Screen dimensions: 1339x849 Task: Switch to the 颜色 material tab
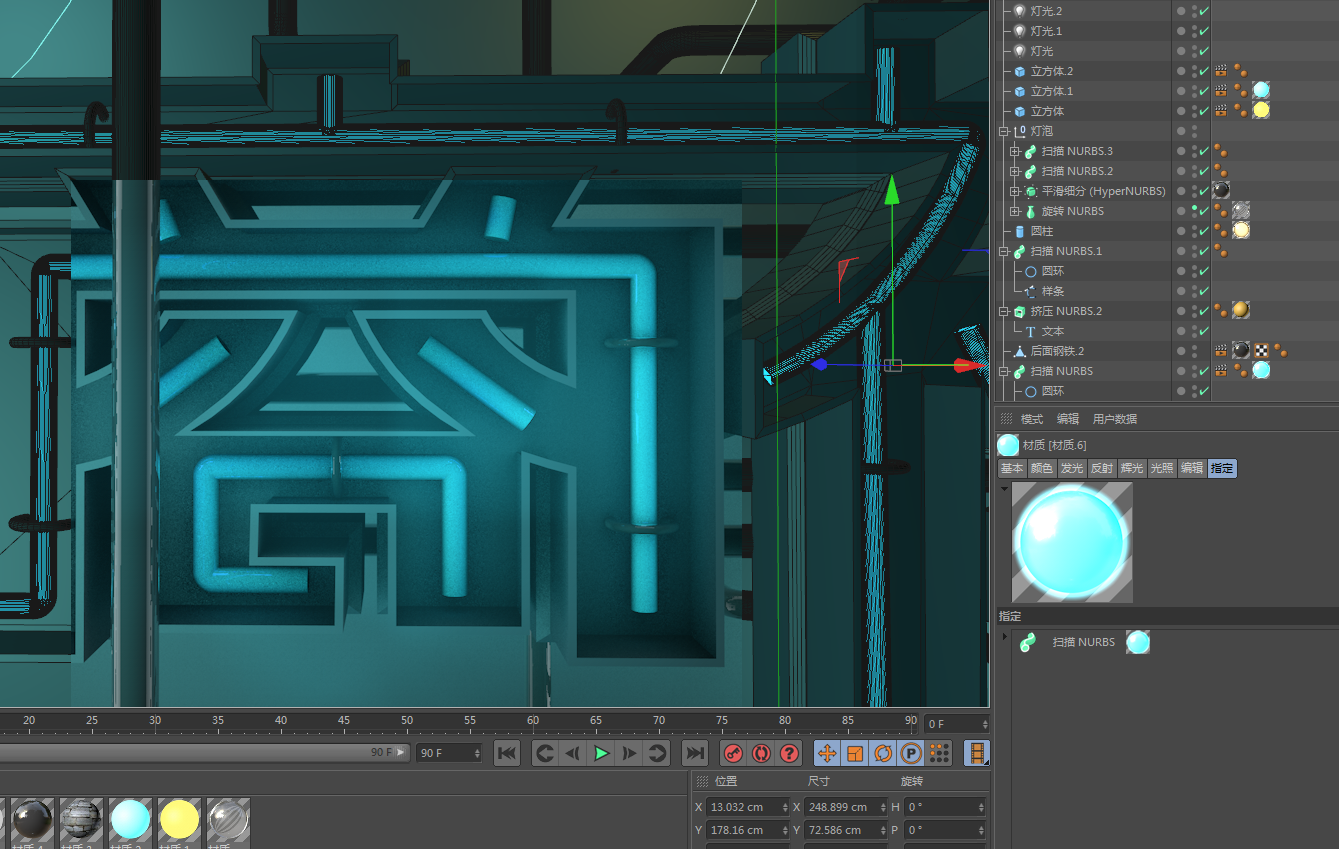1042,468
